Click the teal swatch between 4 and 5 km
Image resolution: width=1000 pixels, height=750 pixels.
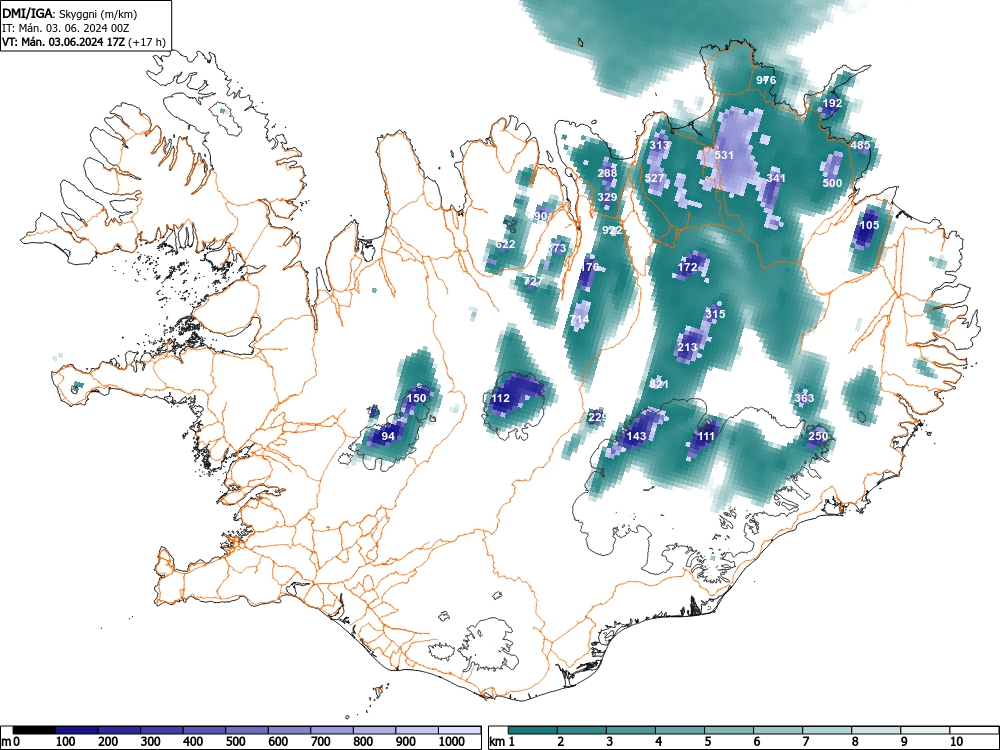[x=680, y=730]
